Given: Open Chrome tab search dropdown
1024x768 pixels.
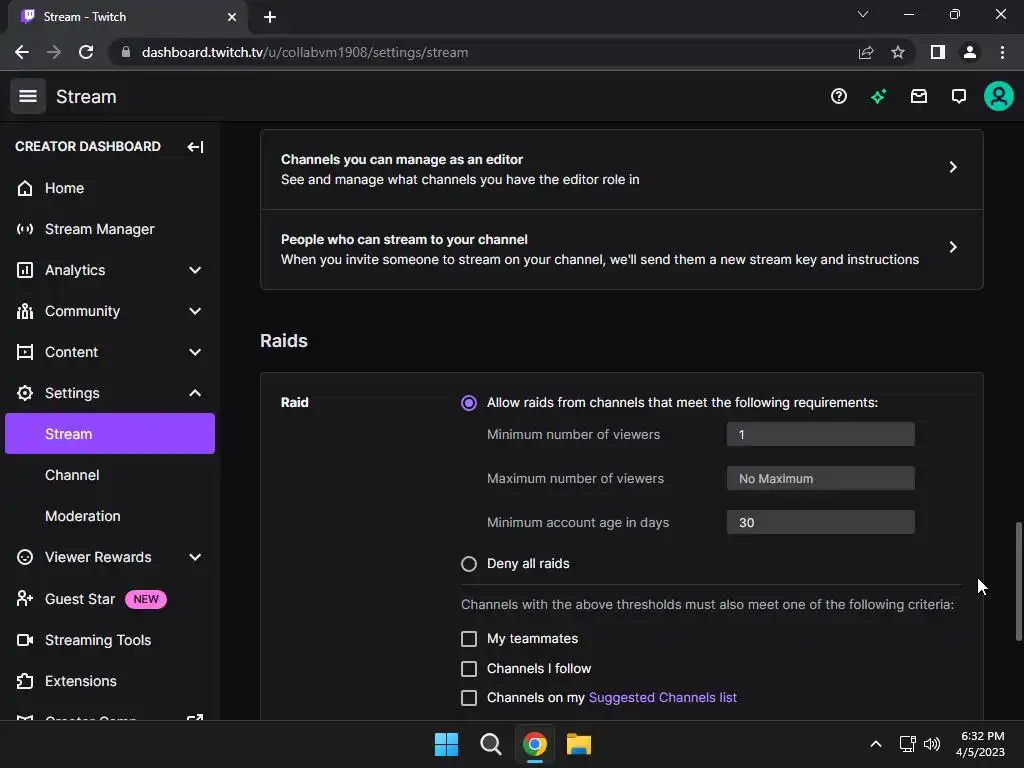Looking at the screenshot, I should click(x=863, y=14).
